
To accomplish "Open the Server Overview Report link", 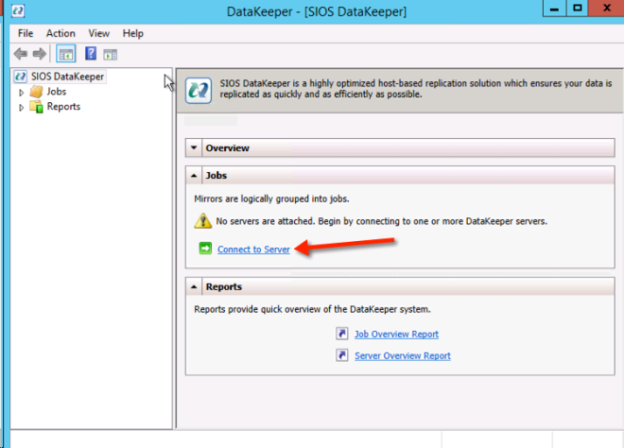I will click(402, 356).
